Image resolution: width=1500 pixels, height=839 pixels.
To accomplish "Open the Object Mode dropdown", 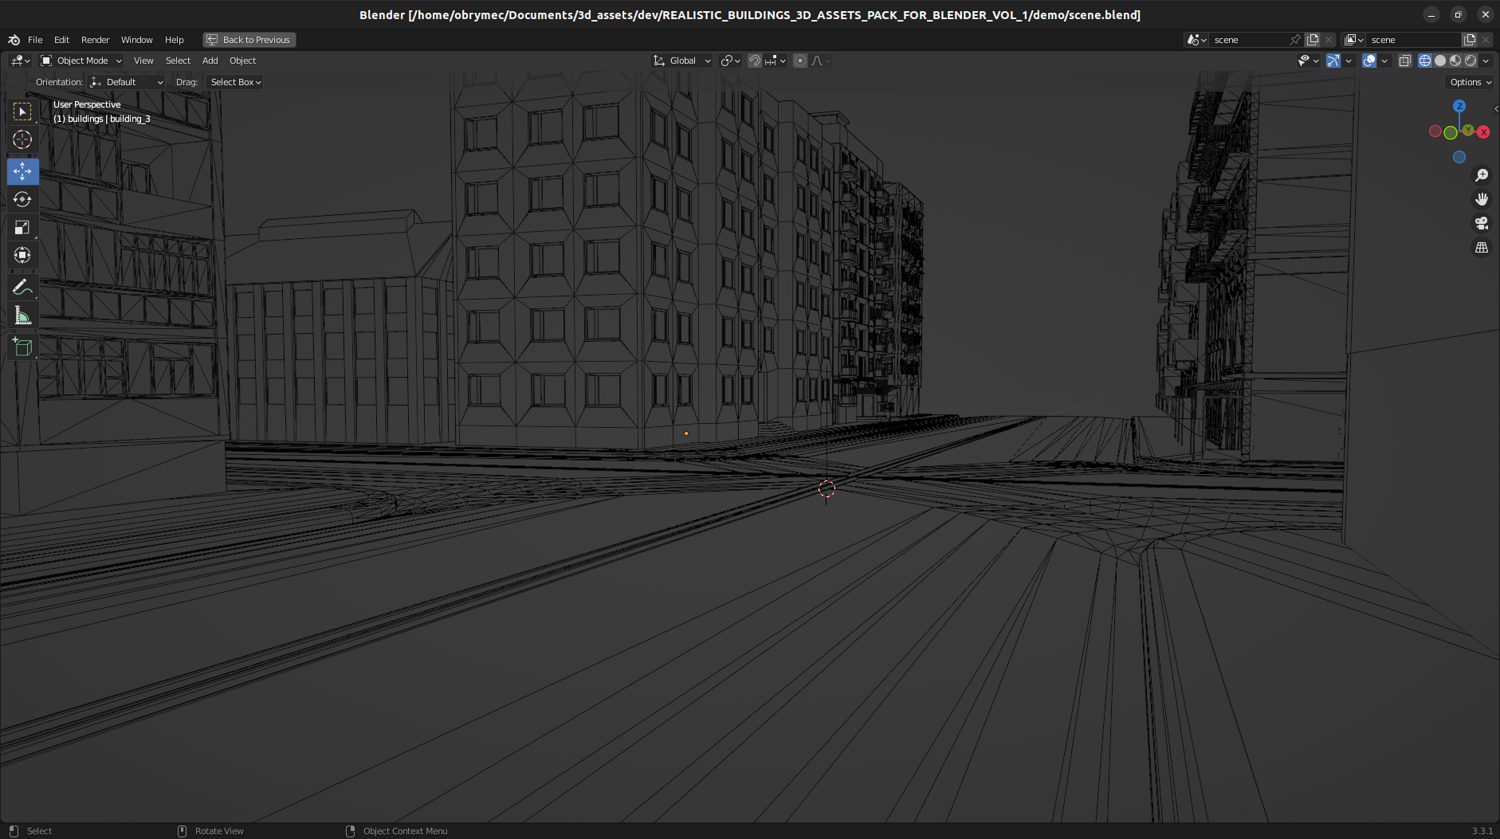I will tap(81, 61).
